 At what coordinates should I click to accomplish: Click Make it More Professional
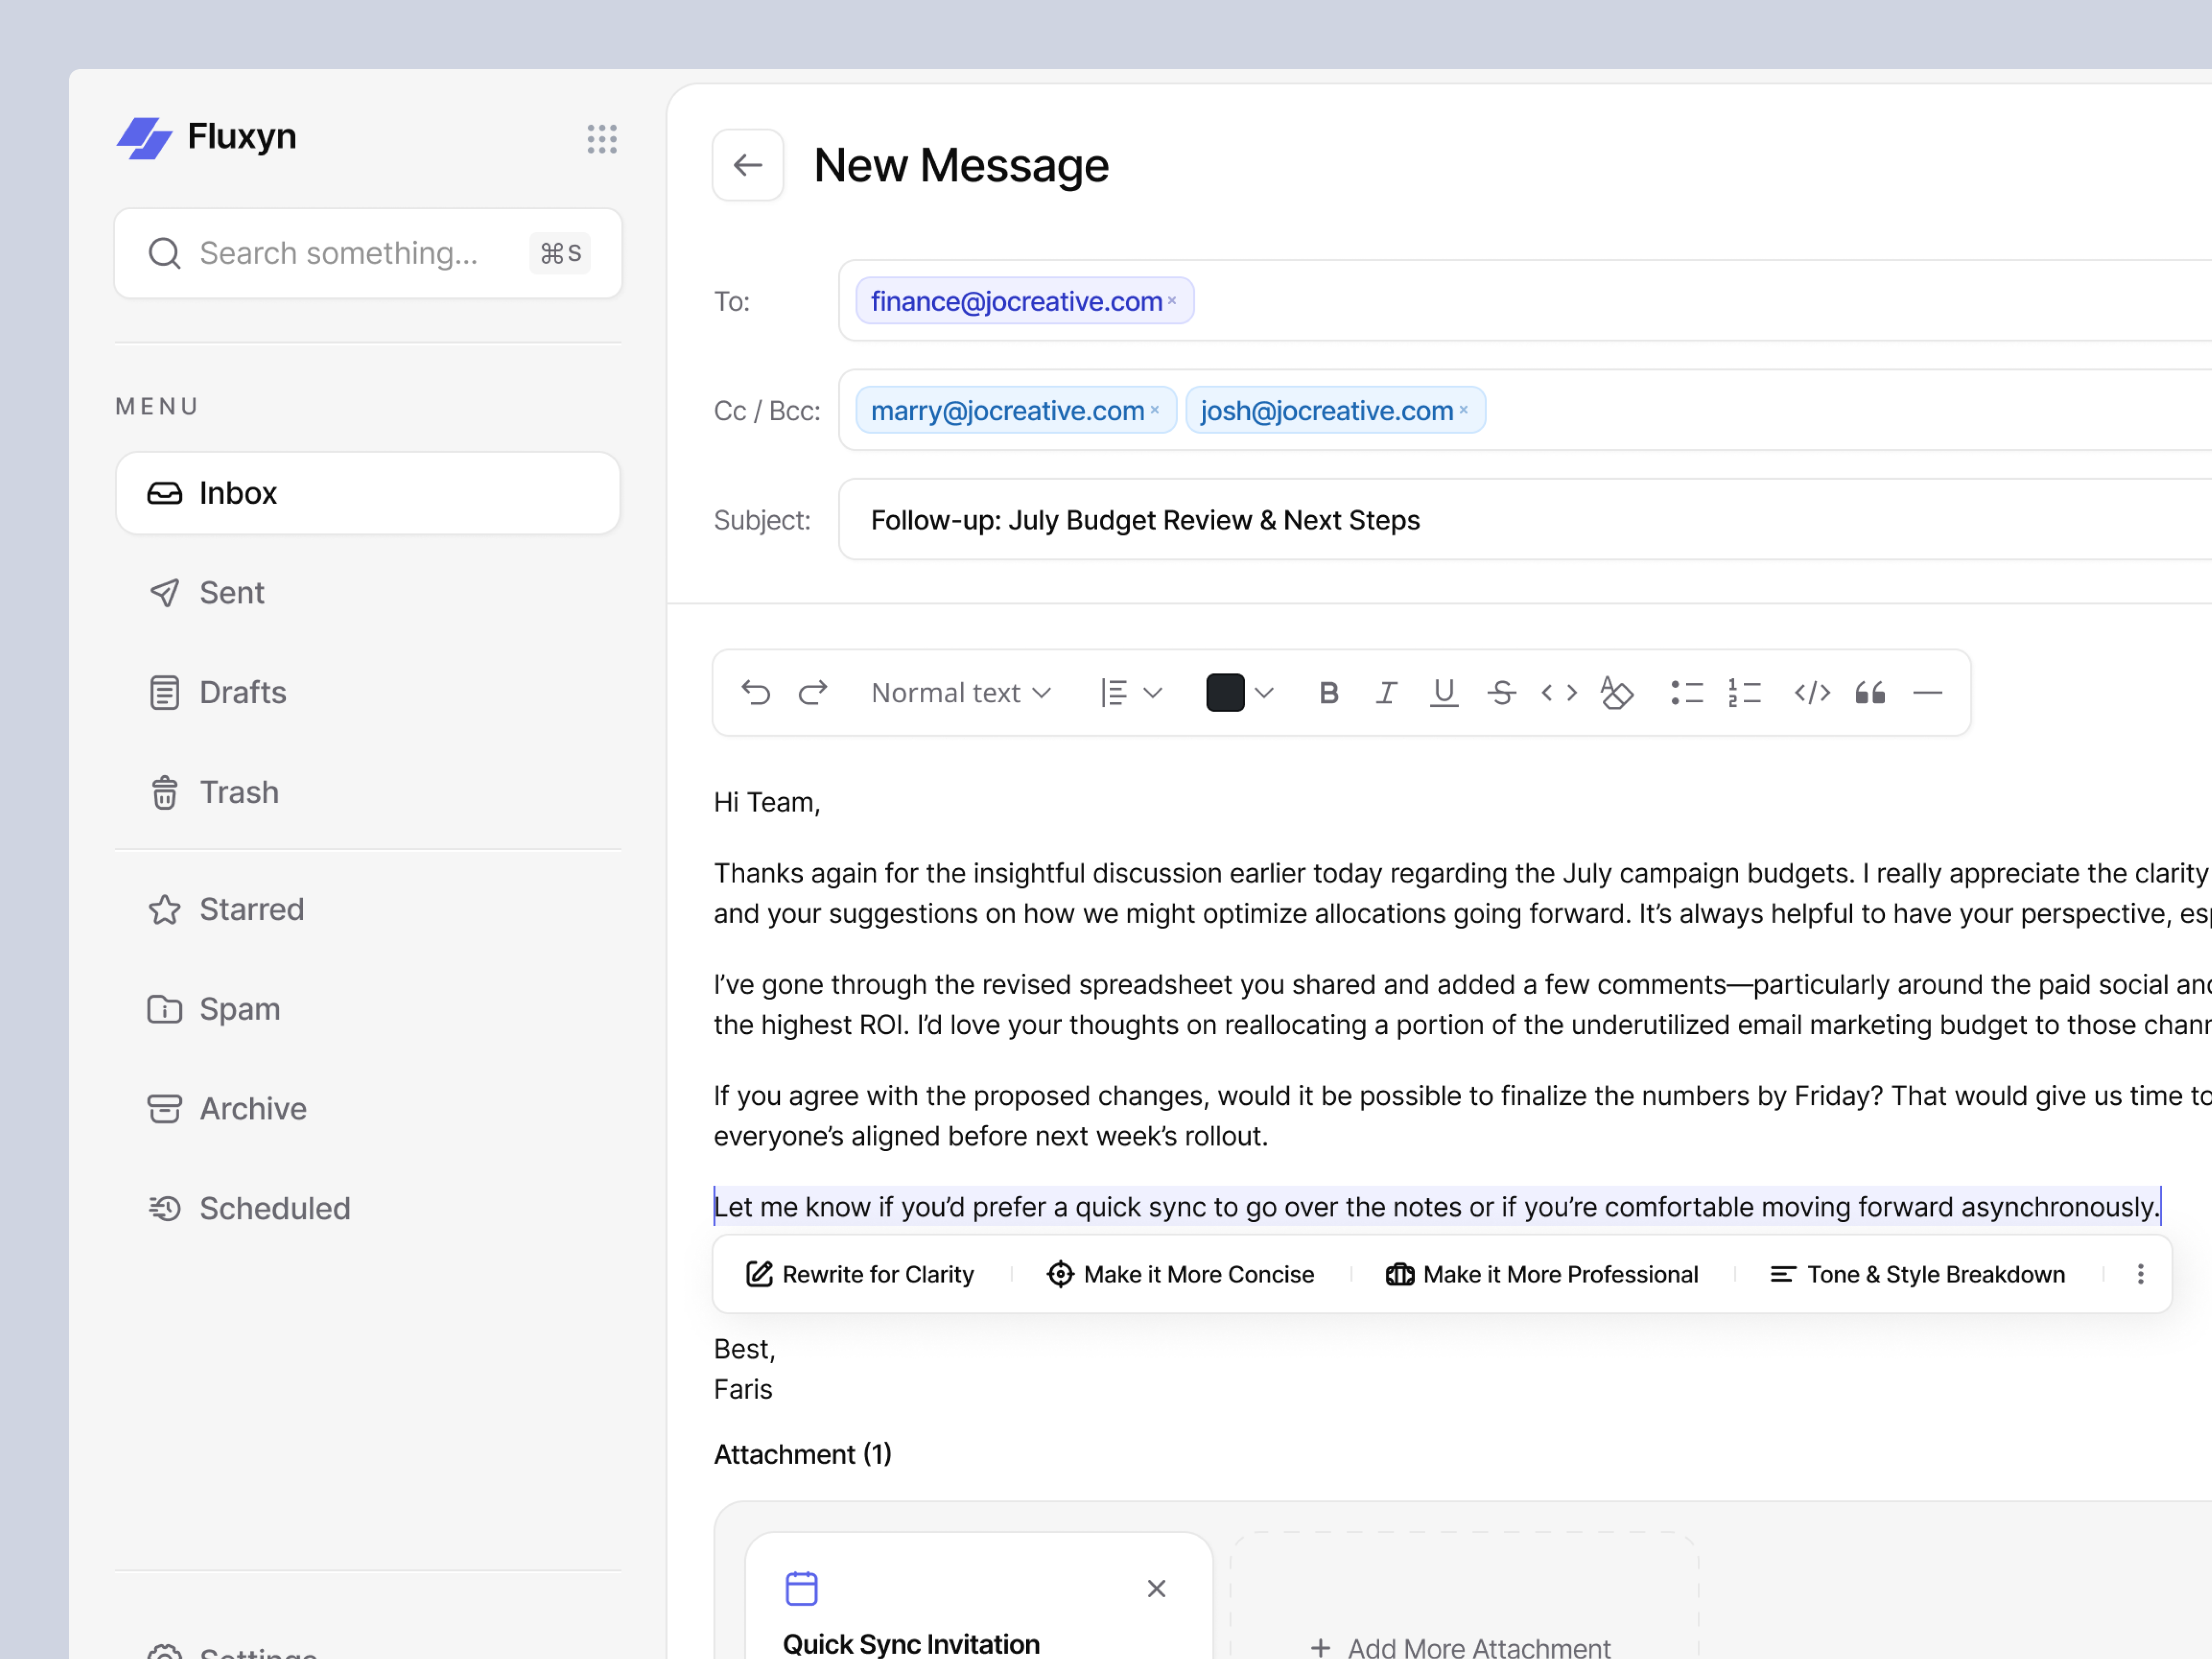point(1541,1275)
